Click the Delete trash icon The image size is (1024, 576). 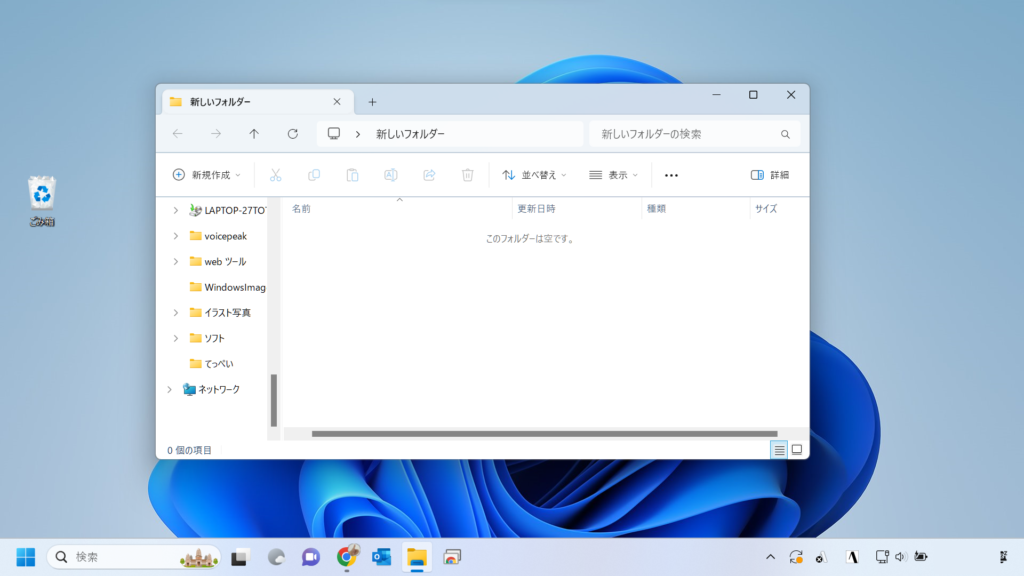pos(468,175)
